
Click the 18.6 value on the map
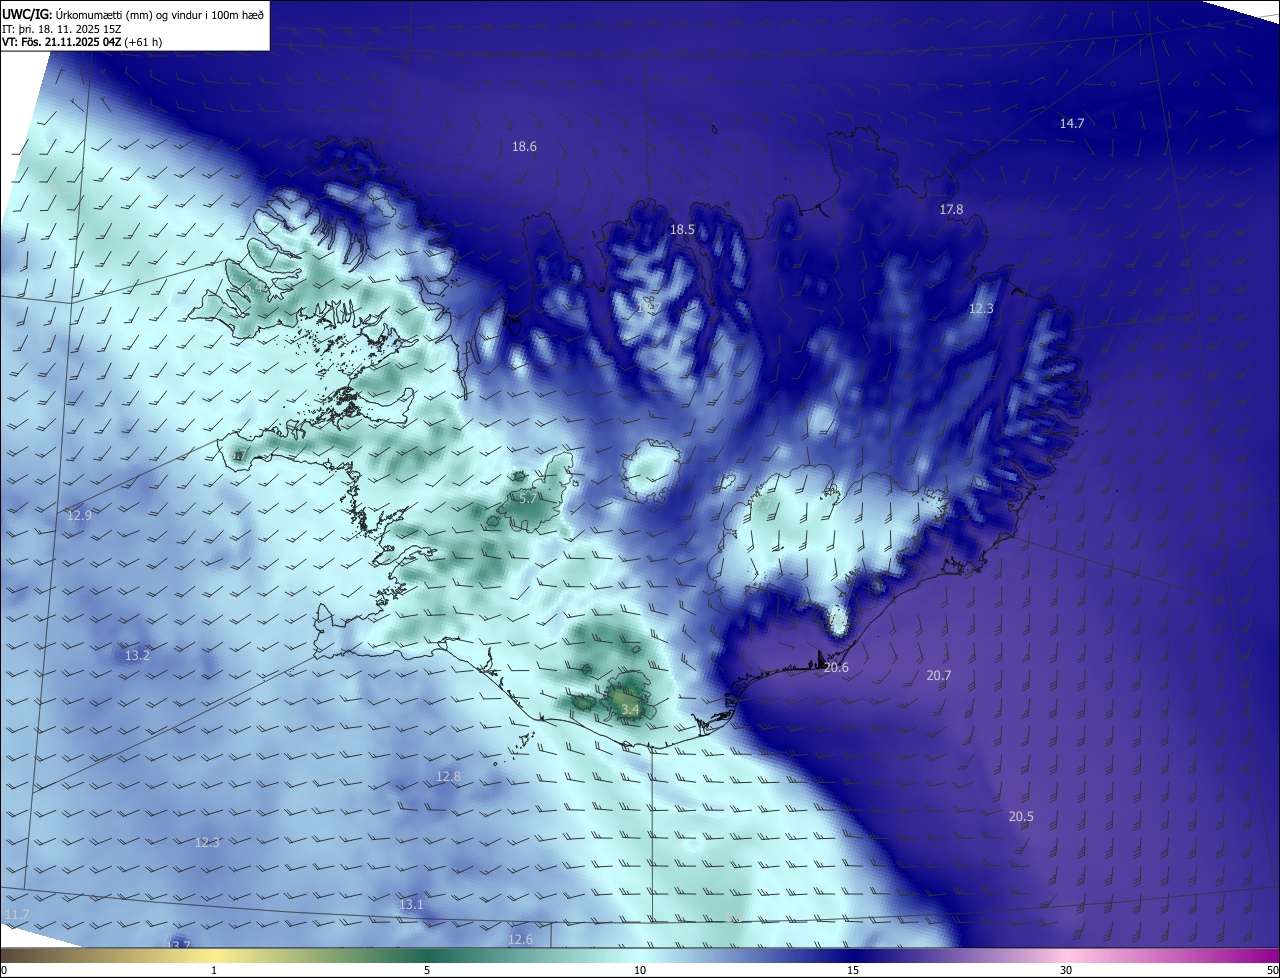tap(524, 146)
